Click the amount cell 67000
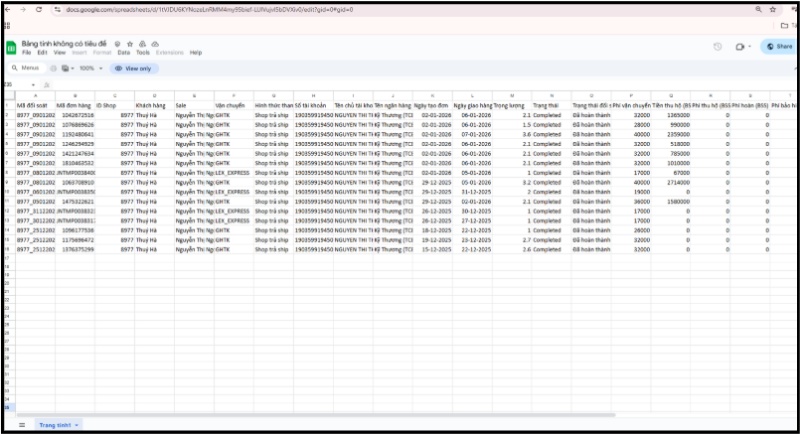 click(671, 173)
